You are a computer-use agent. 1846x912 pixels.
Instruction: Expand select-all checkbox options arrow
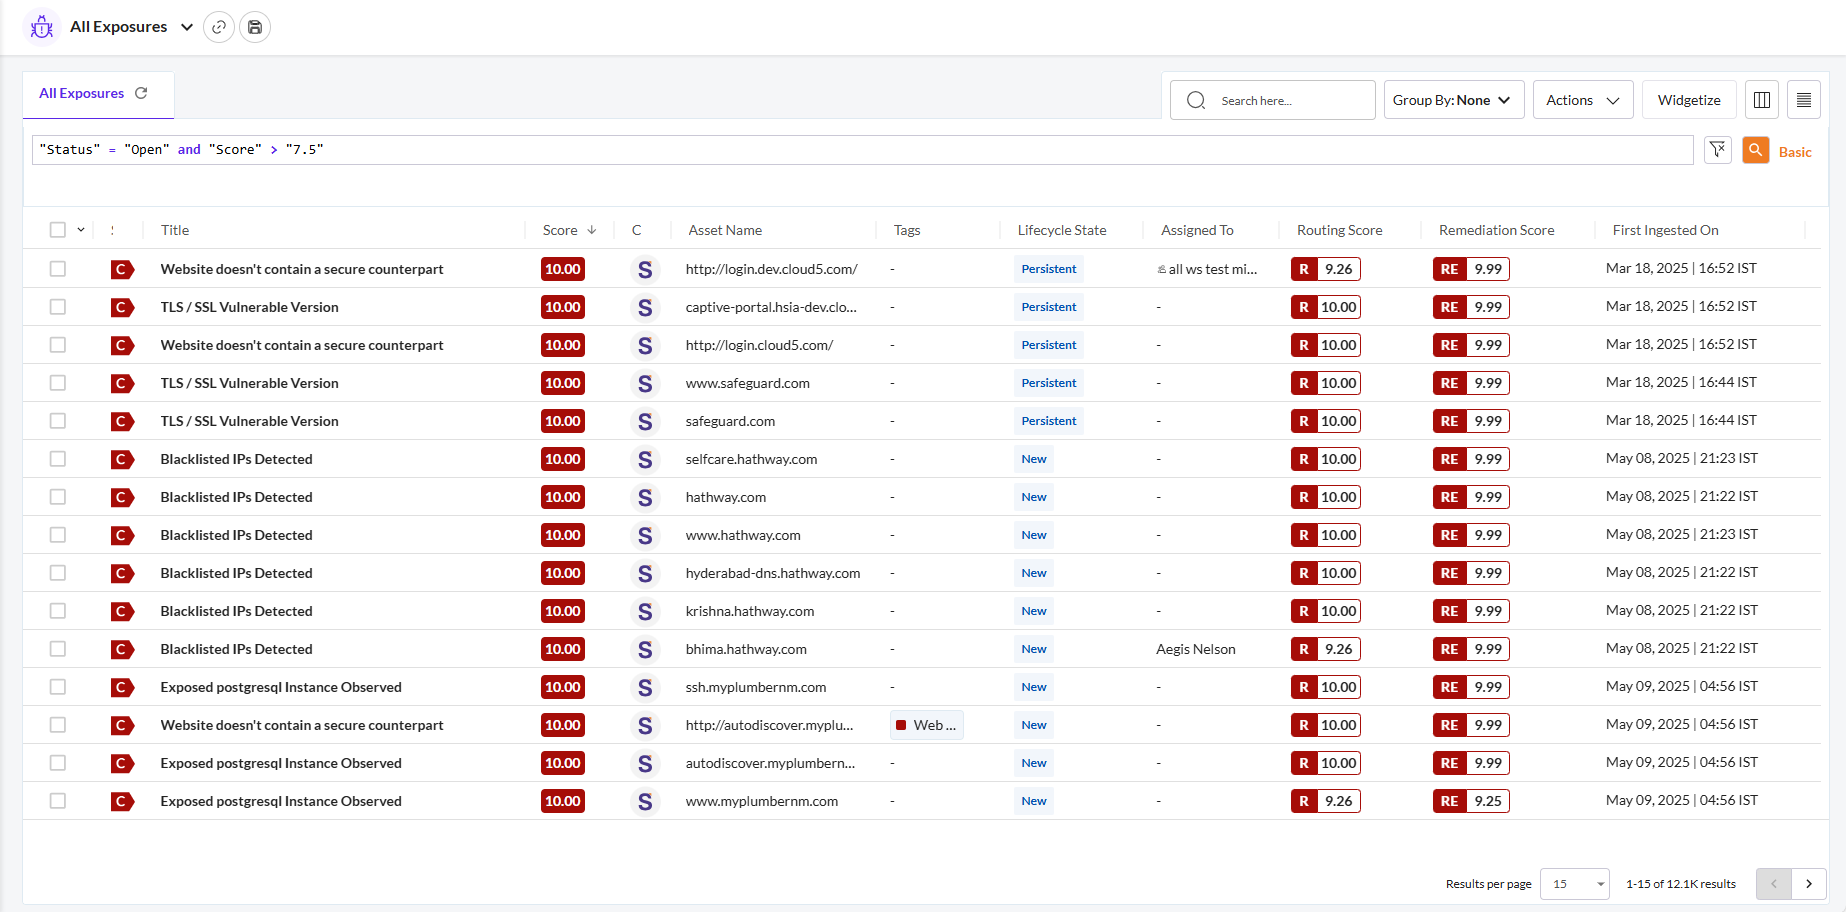(x=81, y=230)
